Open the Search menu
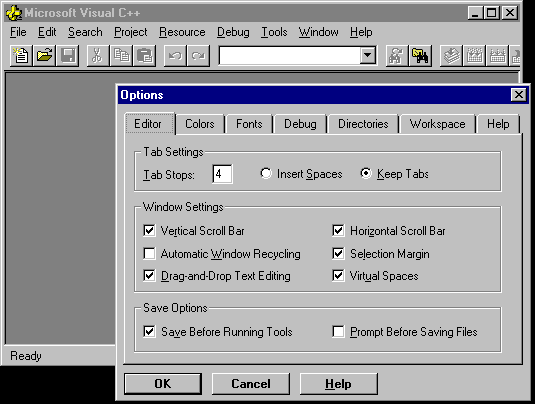The width and height of the screenshot is (535, 404). [x=85, y=32]
